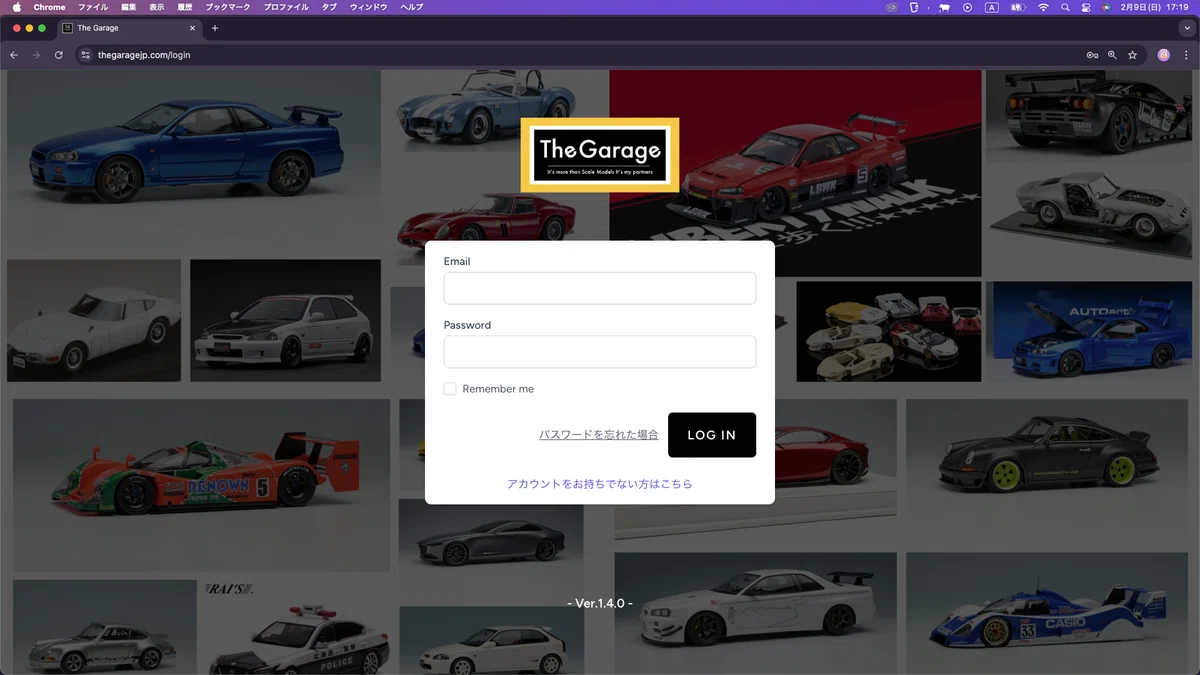Open the プロファイル menu

[x=286, y=7]
